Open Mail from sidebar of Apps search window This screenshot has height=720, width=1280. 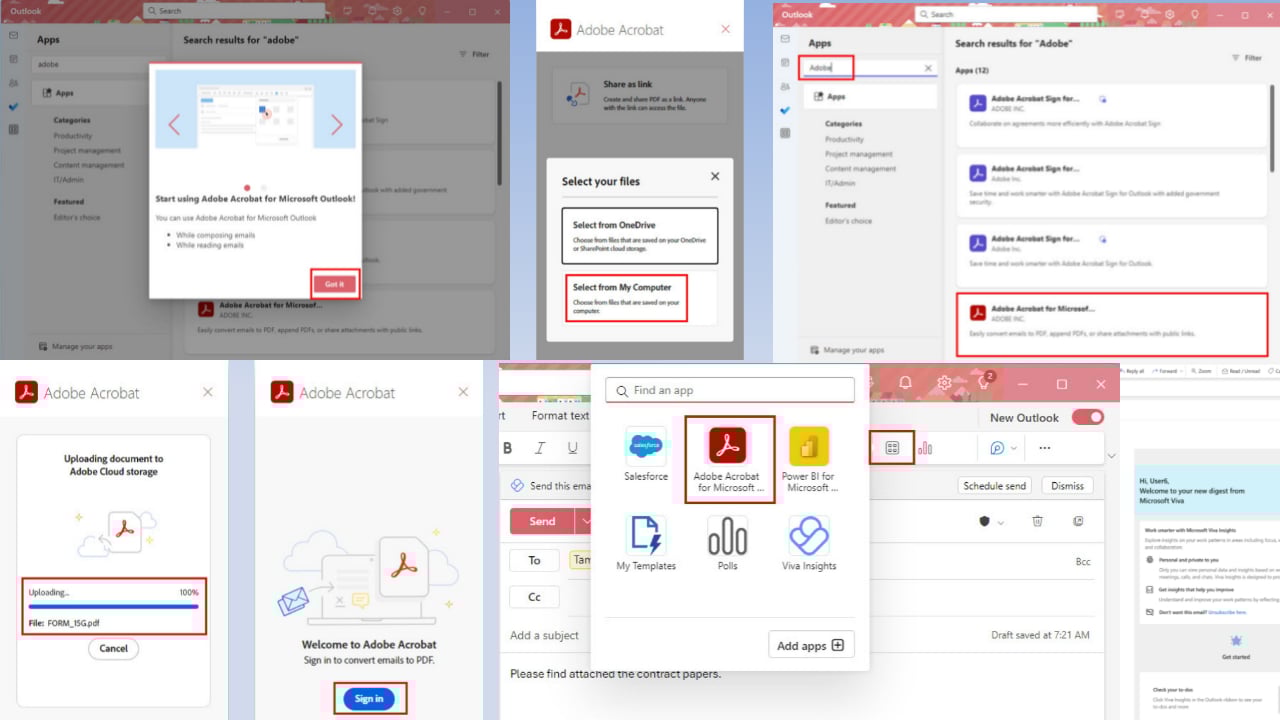785,39
